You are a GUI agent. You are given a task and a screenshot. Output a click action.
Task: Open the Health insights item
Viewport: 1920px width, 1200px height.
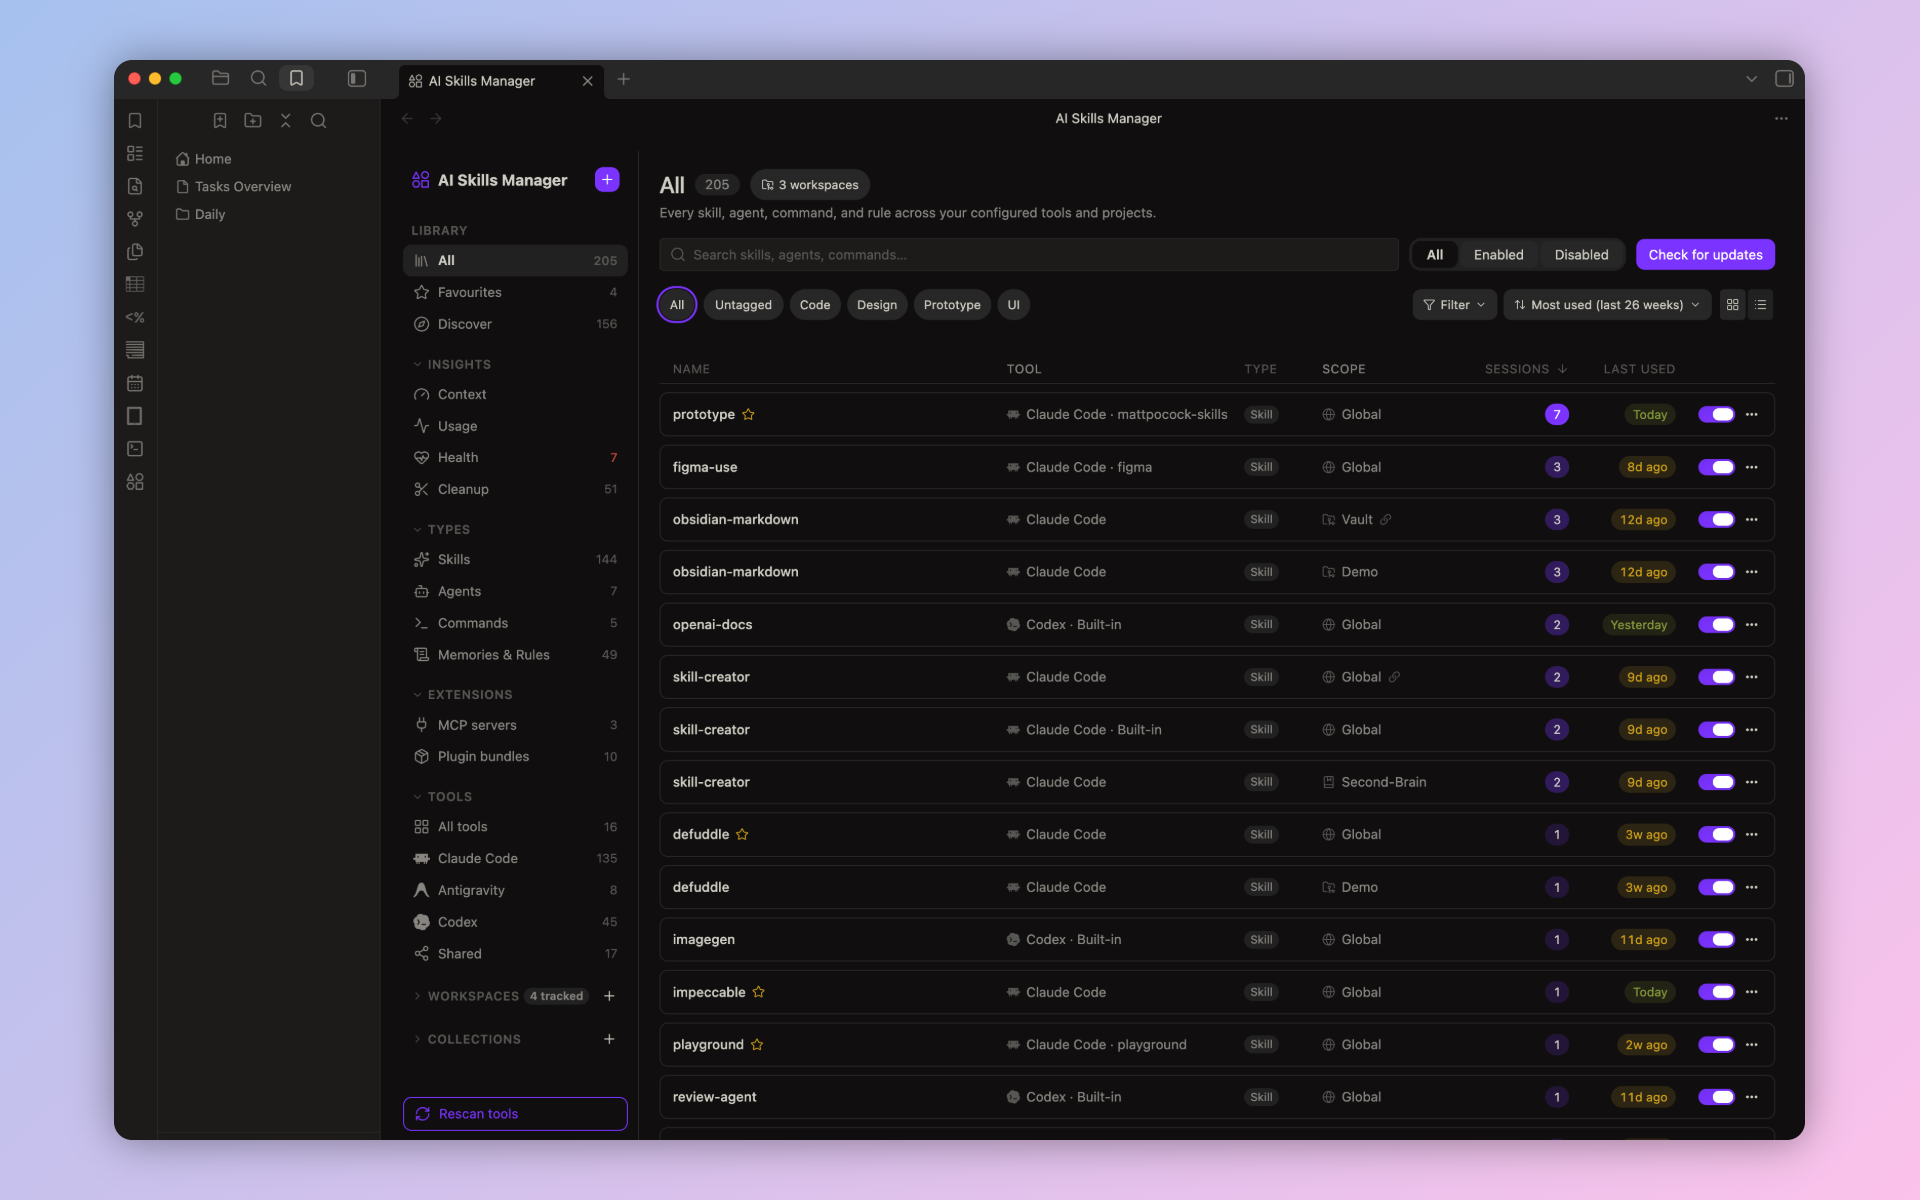pos(515,457)
